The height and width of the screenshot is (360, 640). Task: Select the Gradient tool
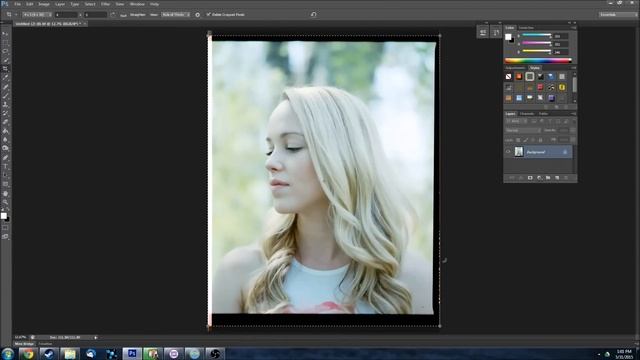tap(5, 131)
